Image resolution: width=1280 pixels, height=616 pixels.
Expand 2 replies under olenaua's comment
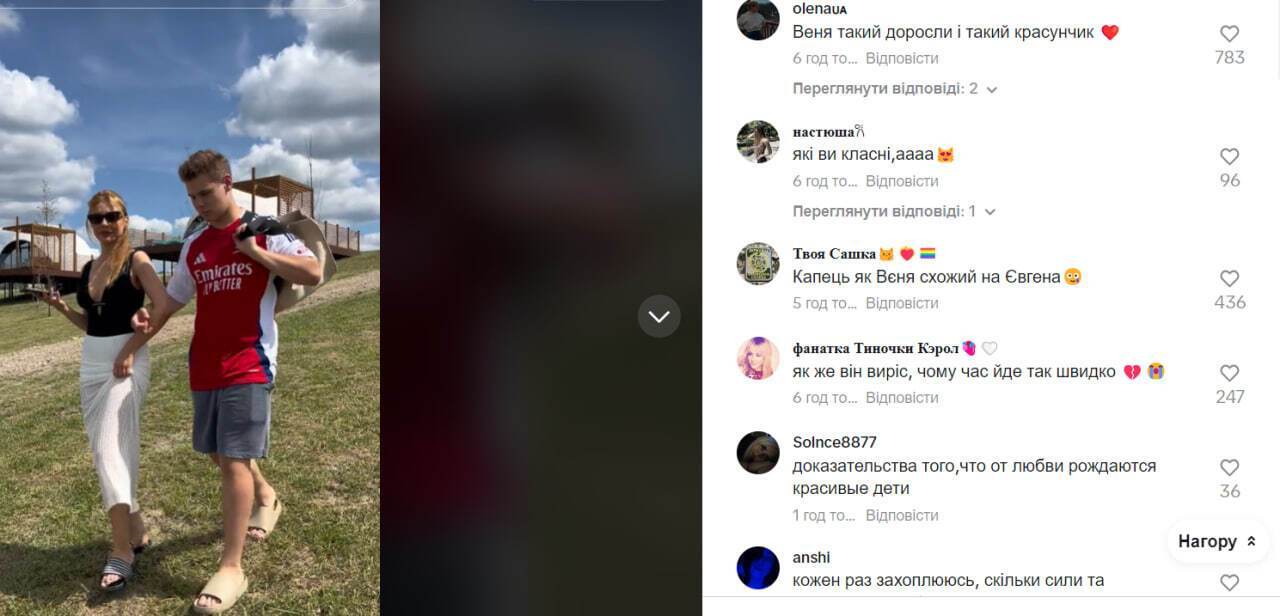(x=895, y=88)
